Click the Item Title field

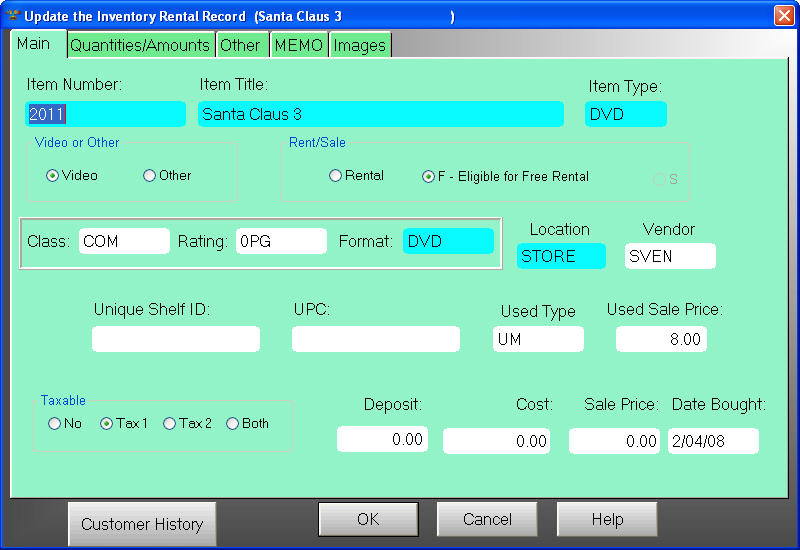[x=380, y=115]
